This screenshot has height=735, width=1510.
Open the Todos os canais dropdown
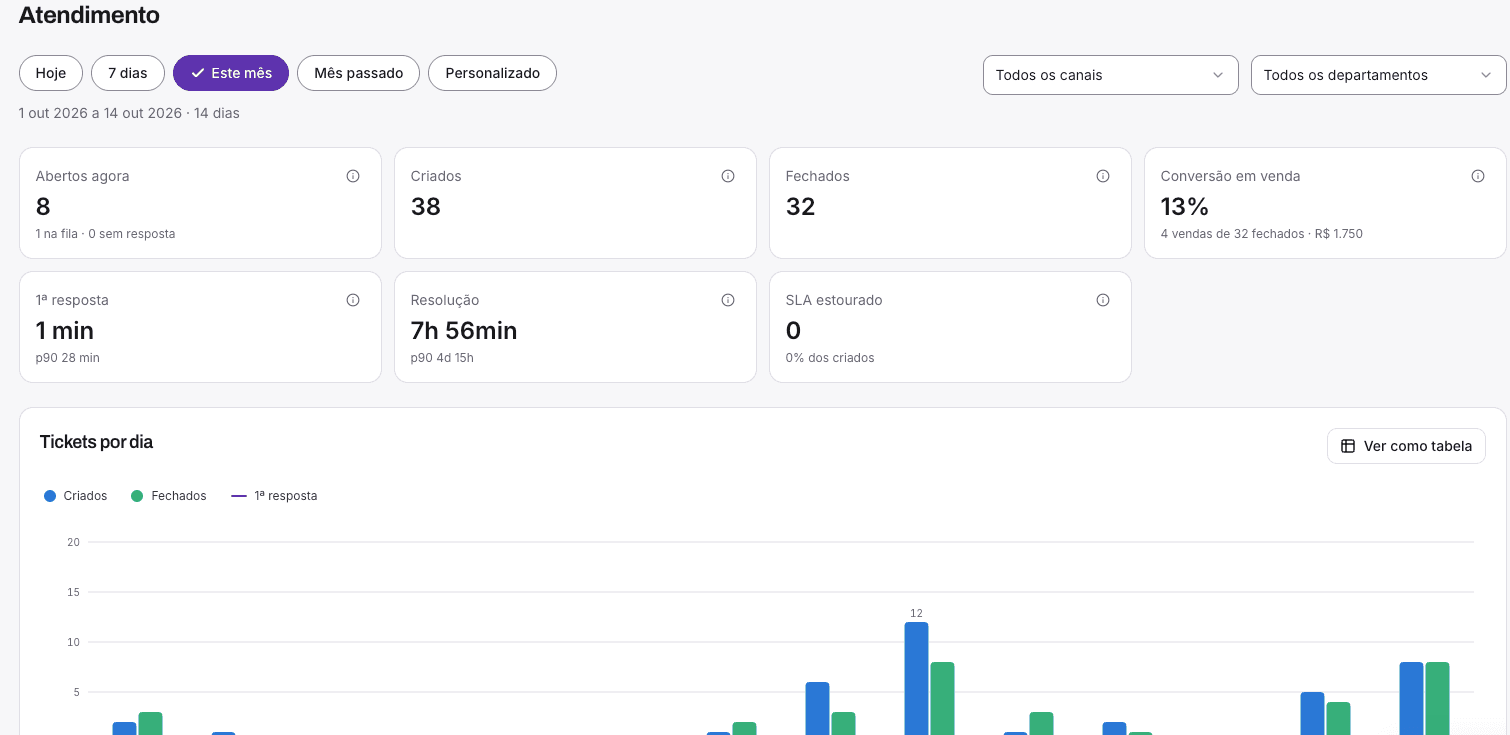(1111, 75)
